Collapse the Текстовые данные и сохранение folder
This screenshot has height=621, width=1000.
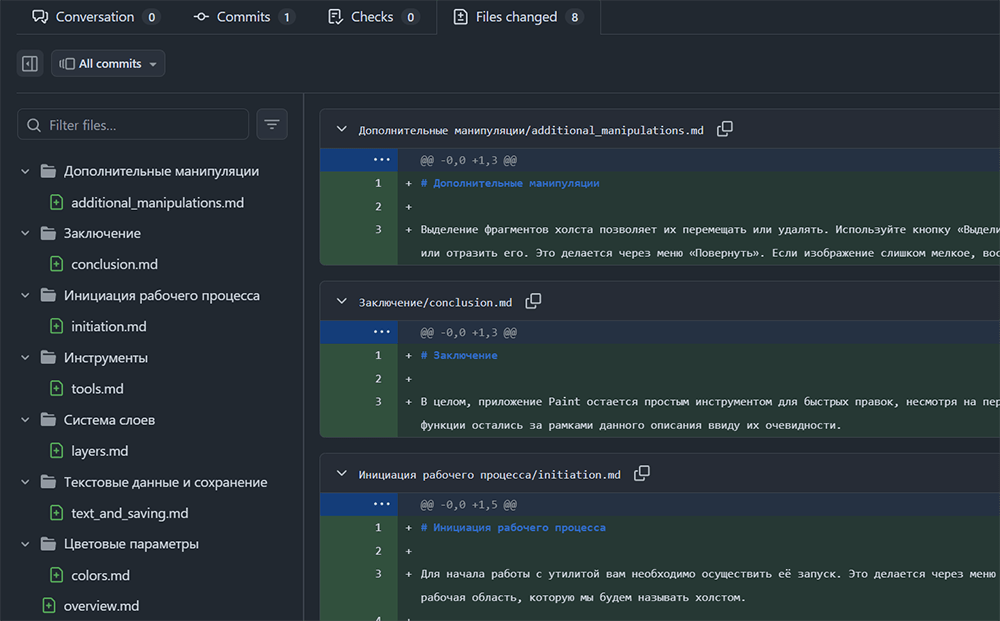point(26,482)
